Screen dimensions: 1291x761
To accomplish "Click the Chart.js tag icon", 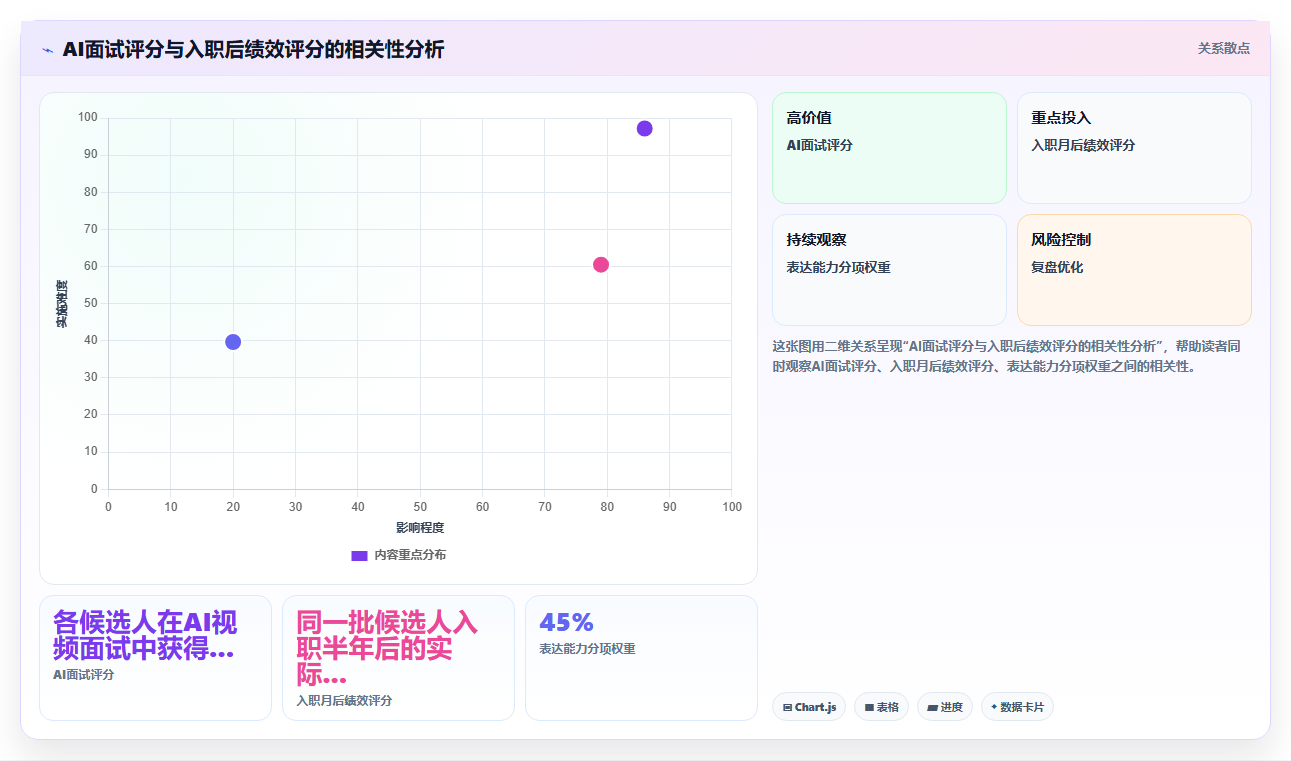I will [x=788, y=708].
